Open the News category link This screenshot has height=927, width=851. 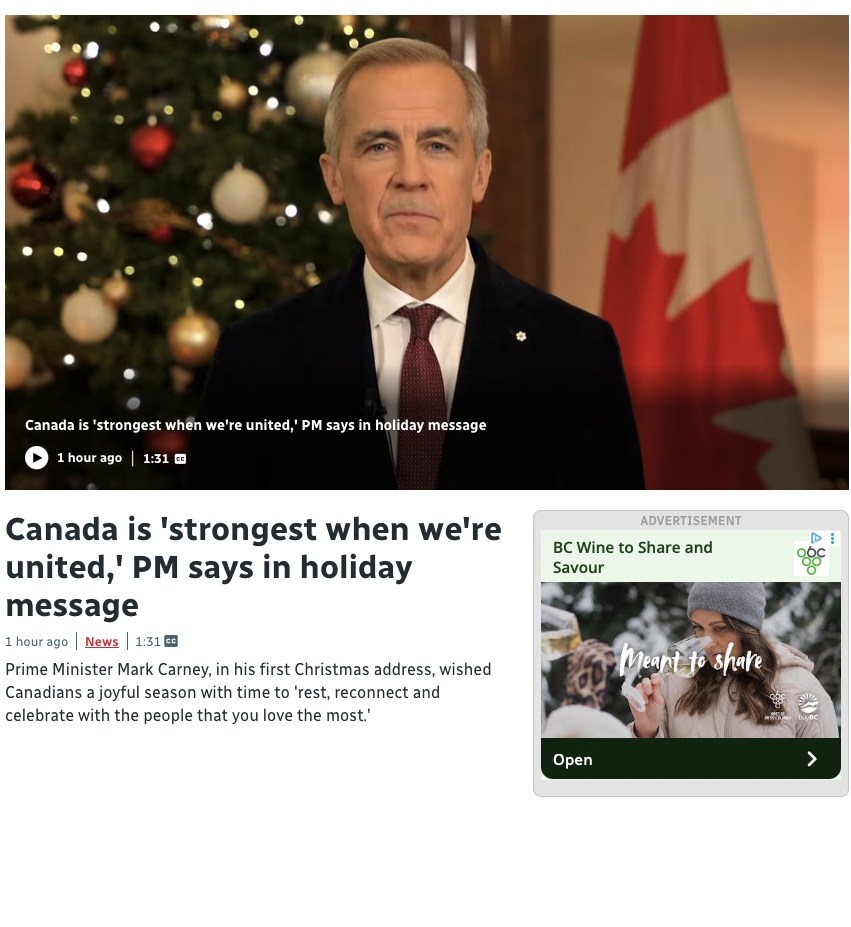tap(102, 641)
